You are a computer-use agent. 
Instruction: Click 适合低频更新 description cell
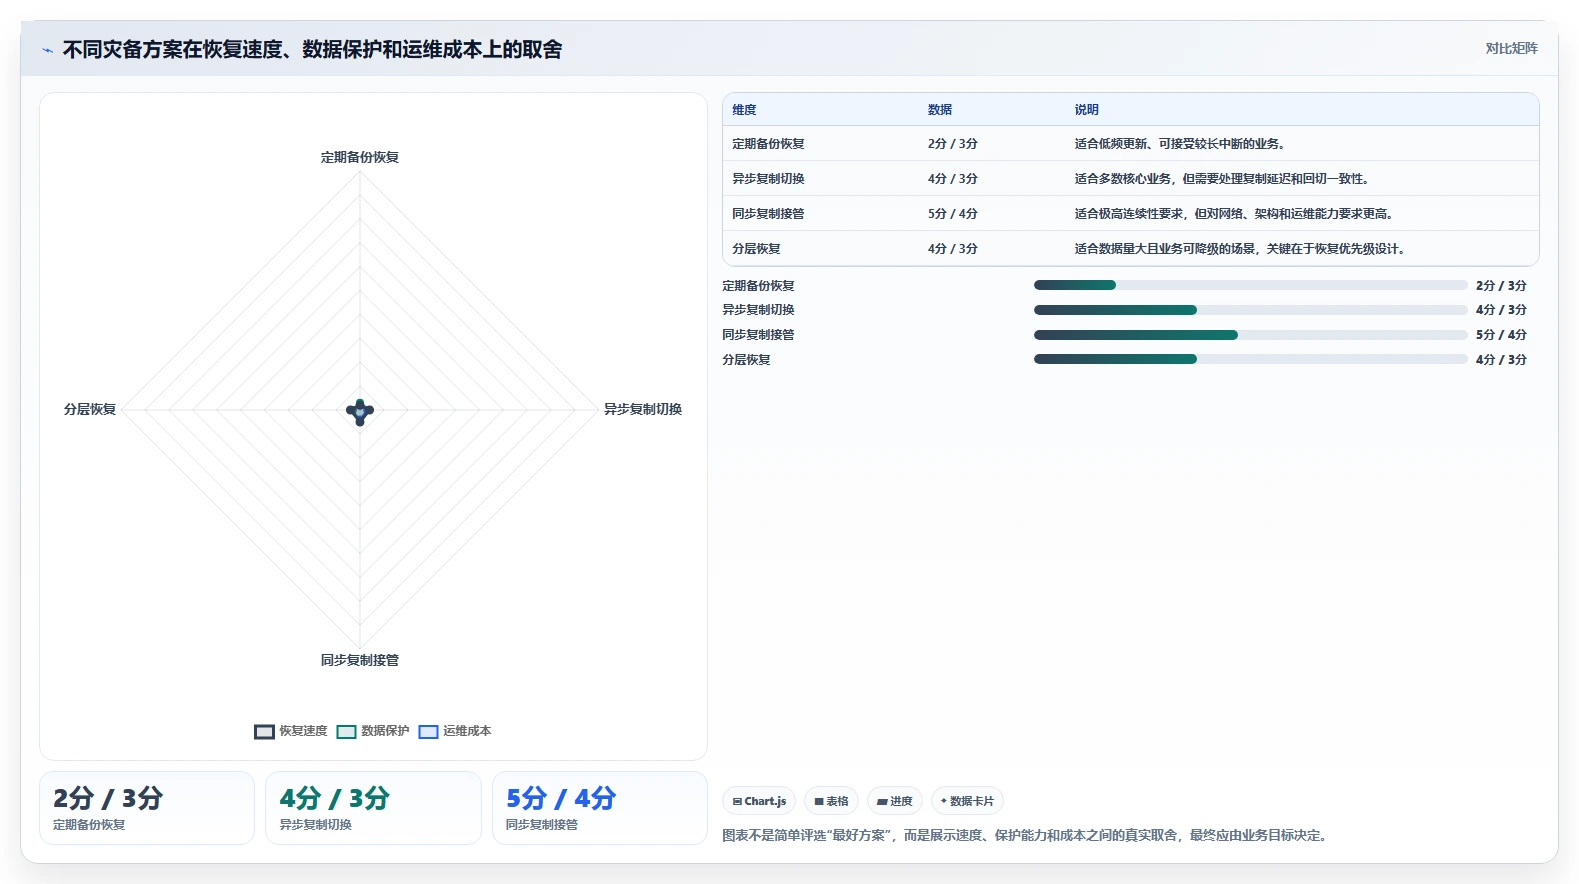[1180, 144]
